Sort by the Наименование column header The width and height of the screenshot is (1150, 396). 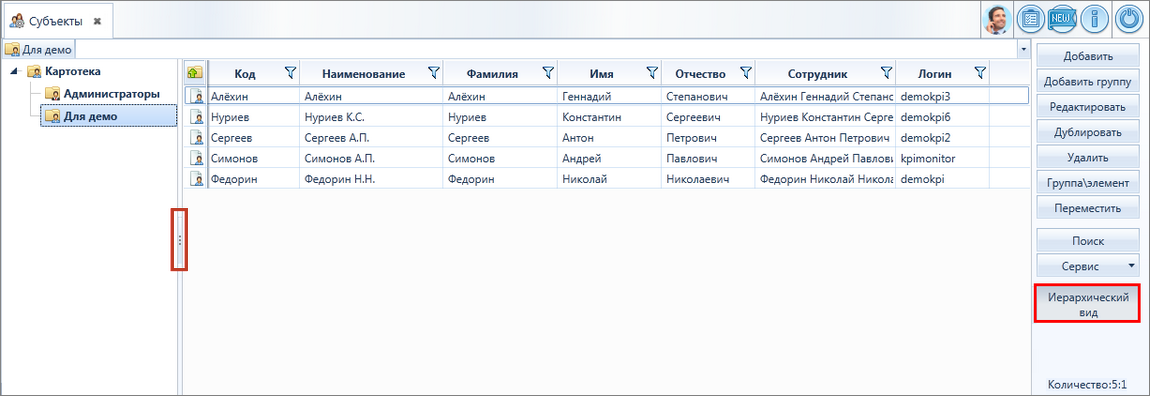pyautogui.click(x=363, y=74)
